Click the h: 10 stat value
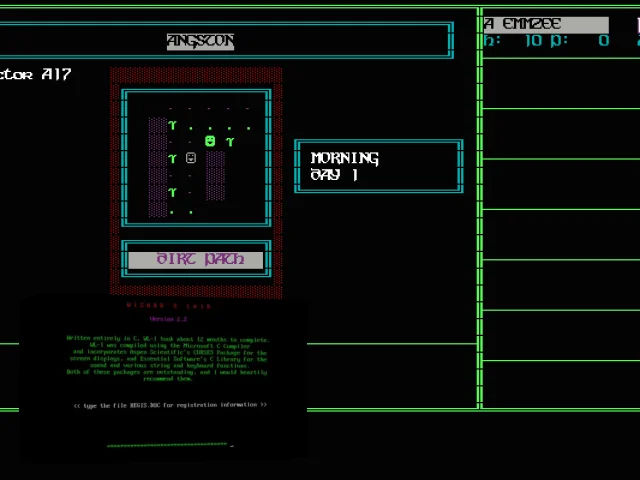The width and height of the screenshot is (640, 480). point(513,40)
